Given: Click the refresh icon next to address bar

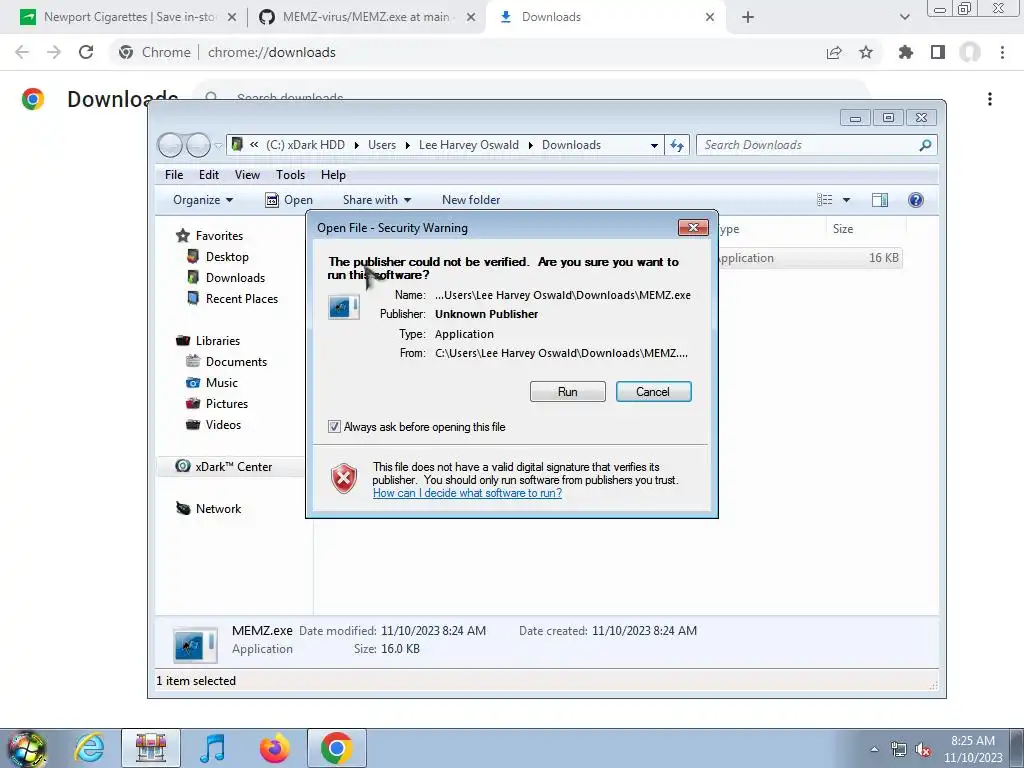Looking at the screenshot, I should (677, 145).
